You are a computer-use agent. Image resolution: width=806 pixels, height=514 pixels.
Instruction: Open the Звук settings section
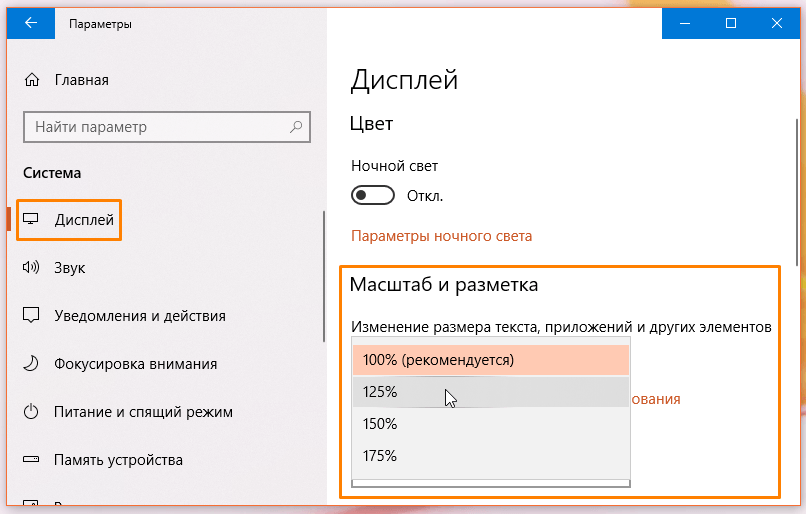pos(70,267)
